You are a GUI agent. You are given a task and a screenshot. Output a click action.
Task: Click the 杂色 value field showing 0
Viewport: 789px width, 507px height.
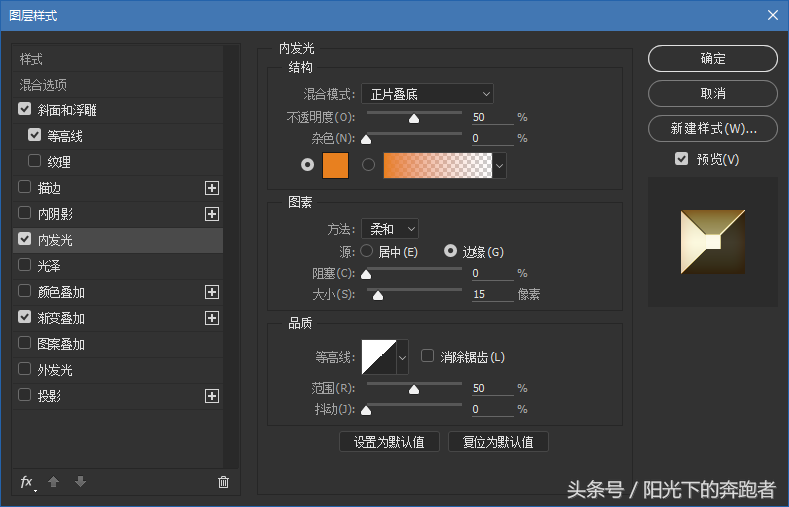click(x=492, y=138)
